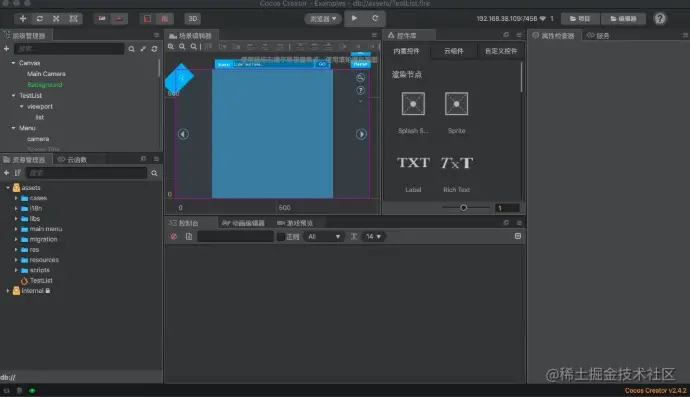Click the assets search magnifier icon
This screenshot has width=690, height=397.
pos(154,173)
